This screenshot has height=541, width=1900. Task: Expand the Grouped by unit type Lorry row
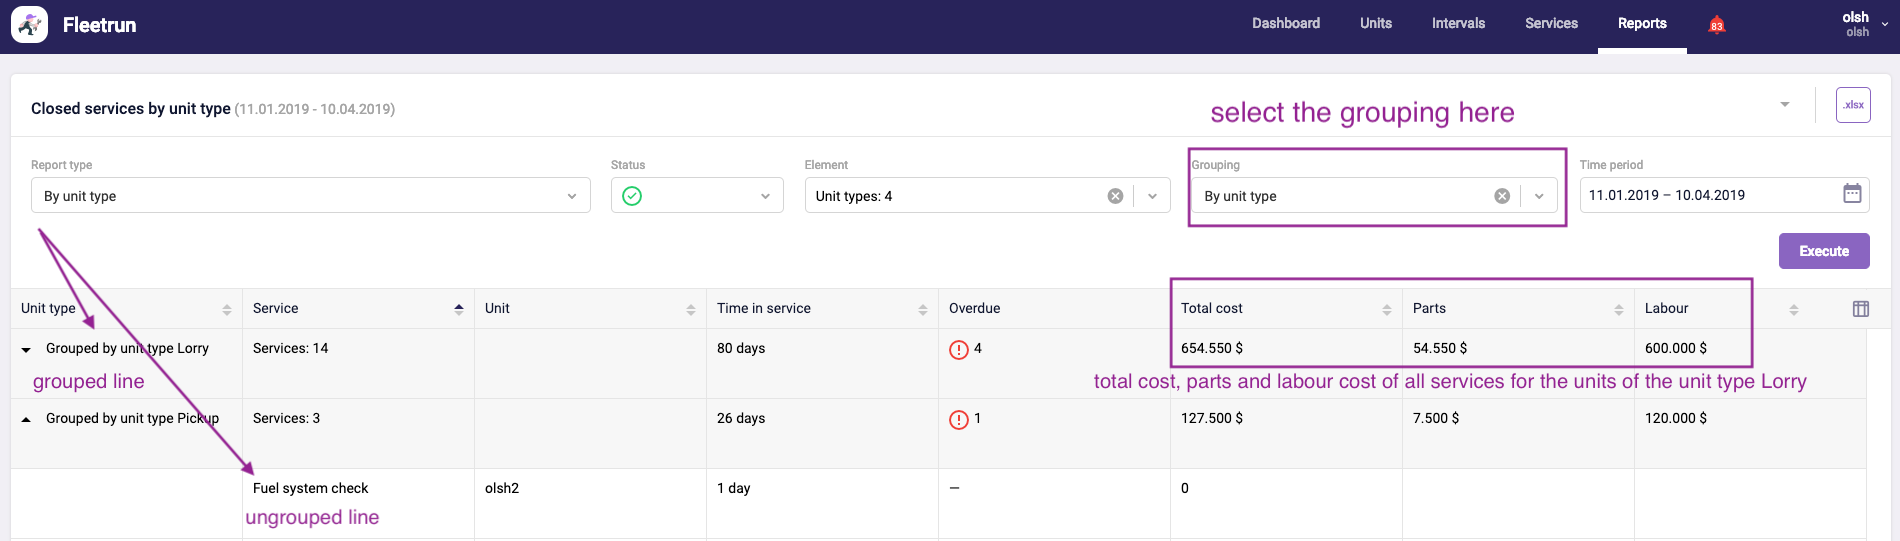(26, 350)
